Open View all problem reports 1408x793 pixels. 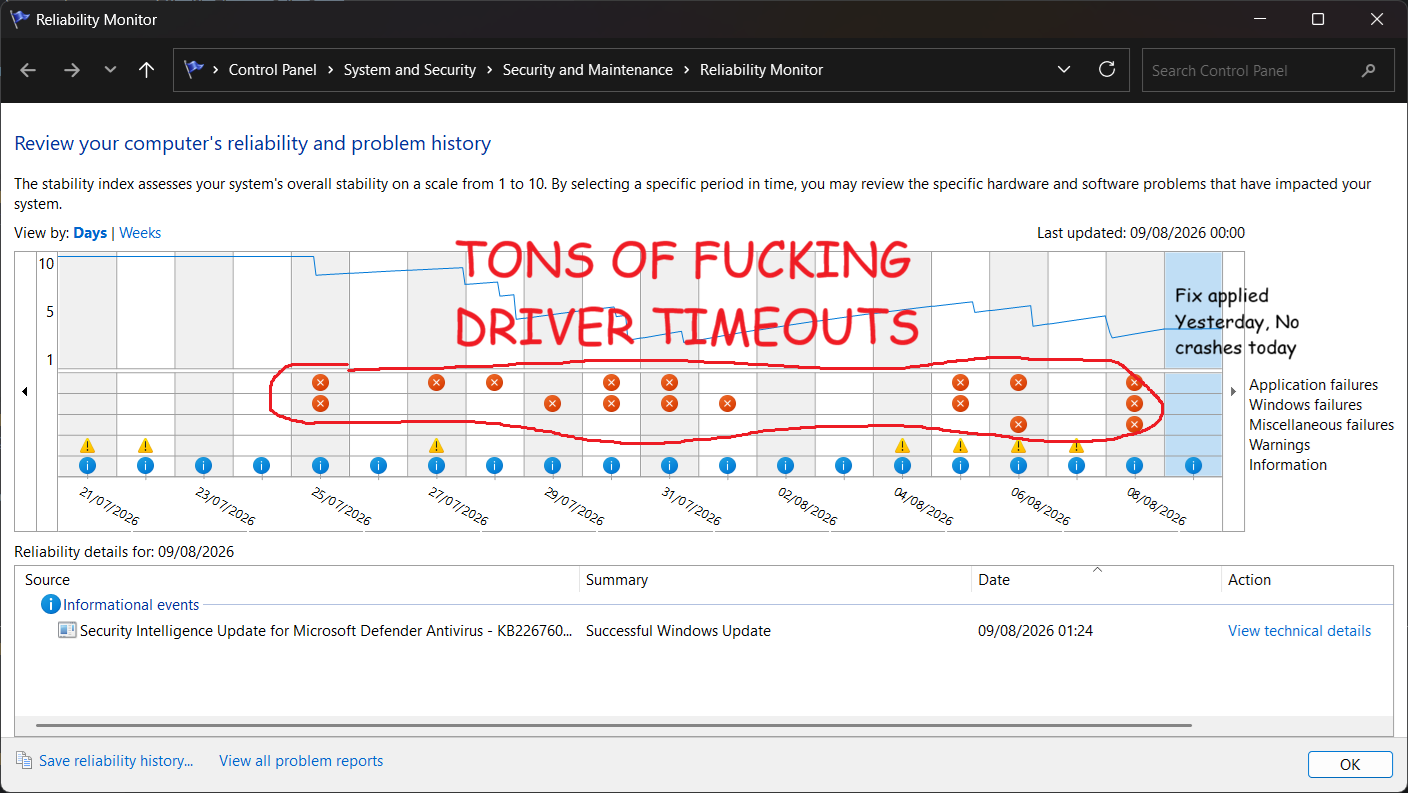coord(301,761)
